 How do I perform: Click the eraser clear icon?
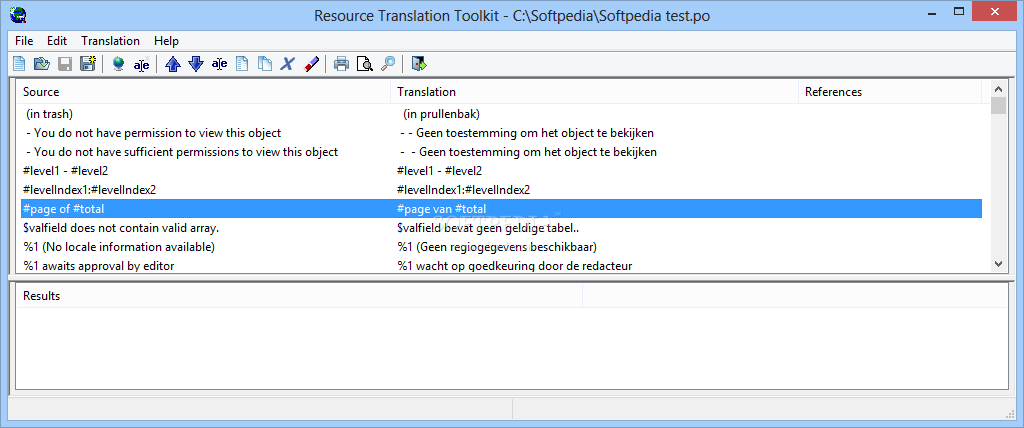coord(312,64)
